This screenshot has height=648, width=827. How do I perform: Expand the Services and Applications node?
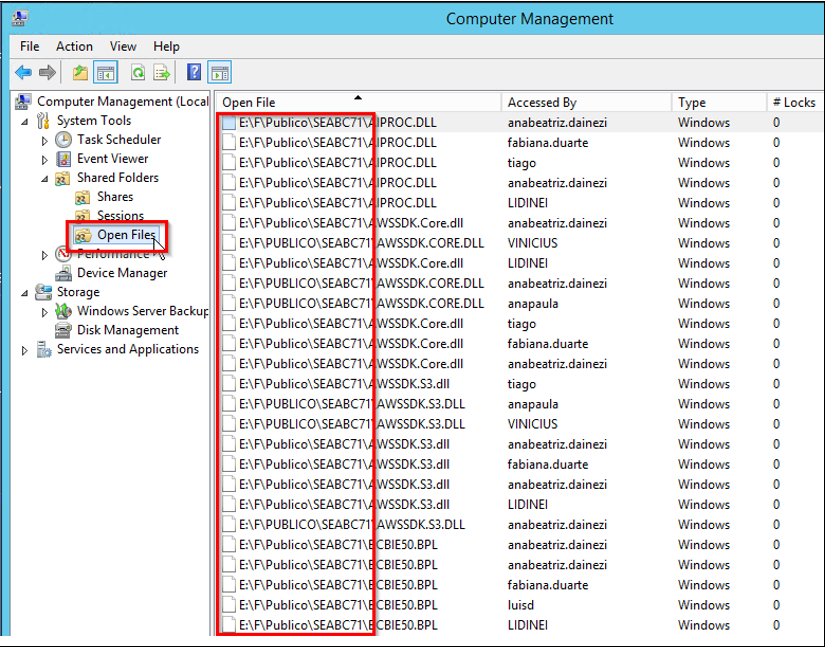[25, 350]
